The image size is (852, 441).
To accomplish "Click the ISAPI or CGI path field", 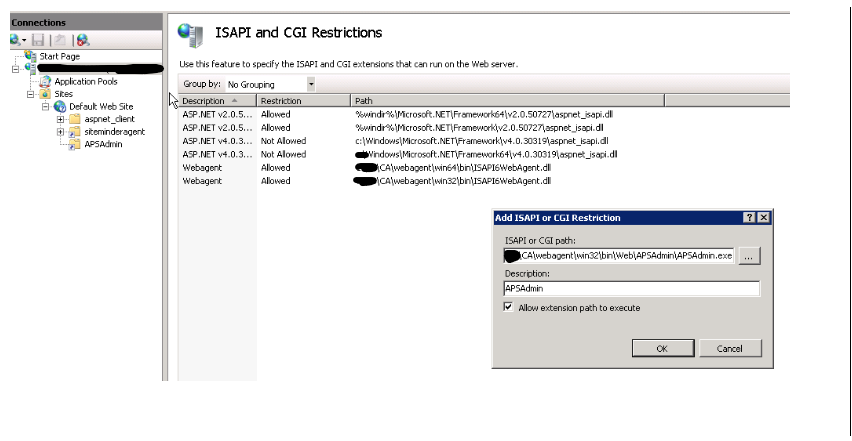I will 619,256.
